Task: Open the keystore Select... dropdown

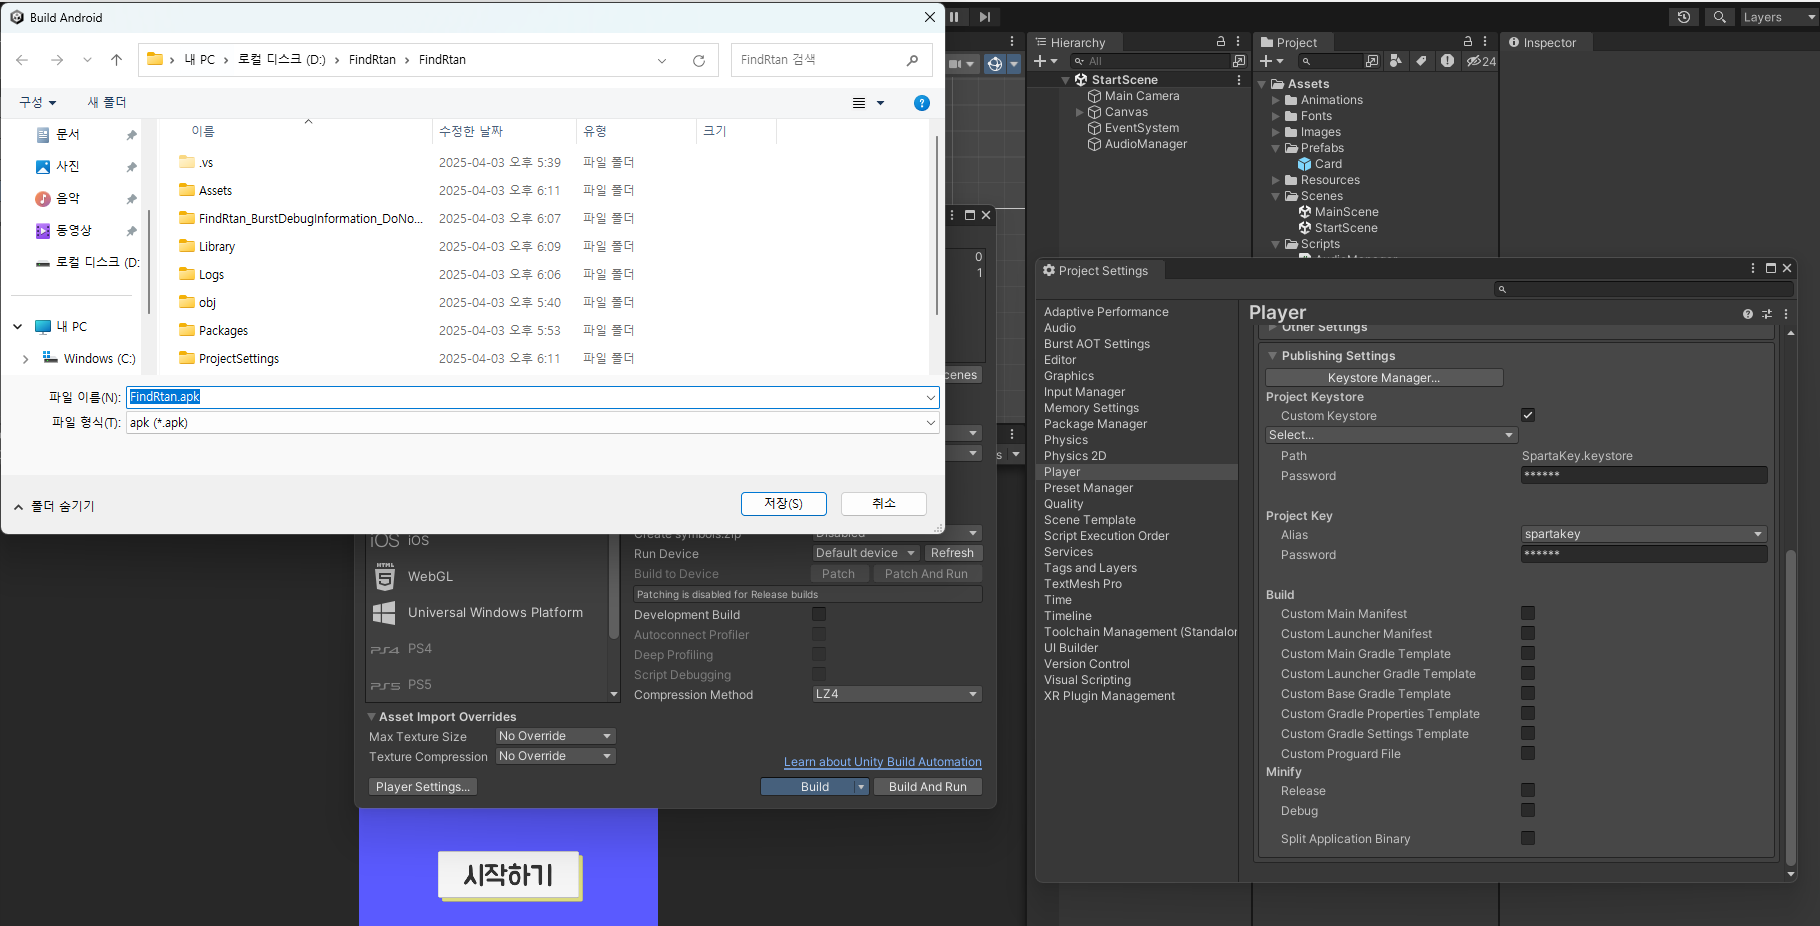Action: tap(1391, 435)
